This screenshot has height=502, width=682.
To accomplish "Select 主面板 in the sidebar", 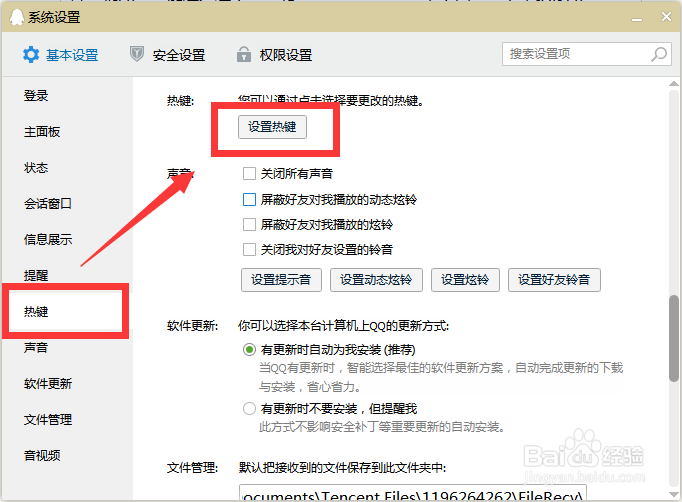I will (42, 132).
